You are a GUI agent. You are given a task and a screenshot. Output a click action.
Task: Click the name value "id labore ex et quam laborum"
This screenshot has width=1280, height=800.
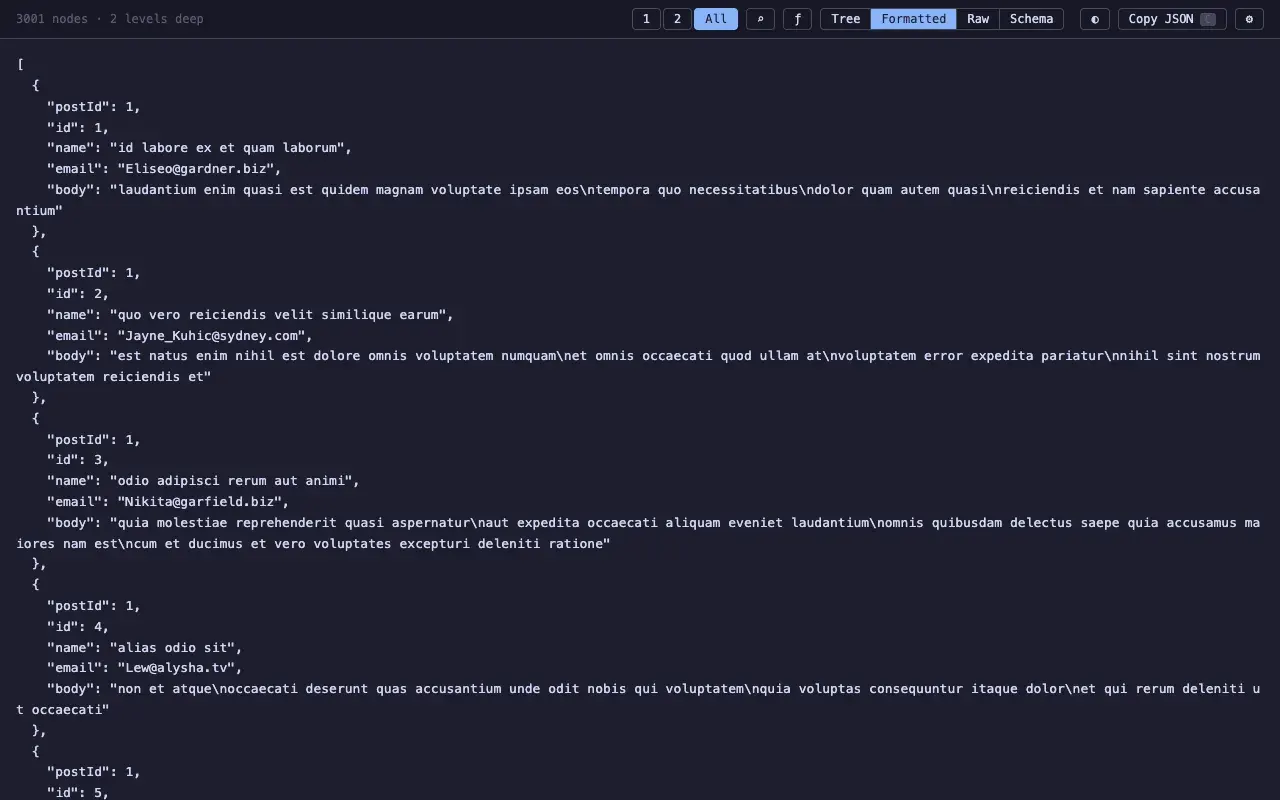(x=230, y=148)
